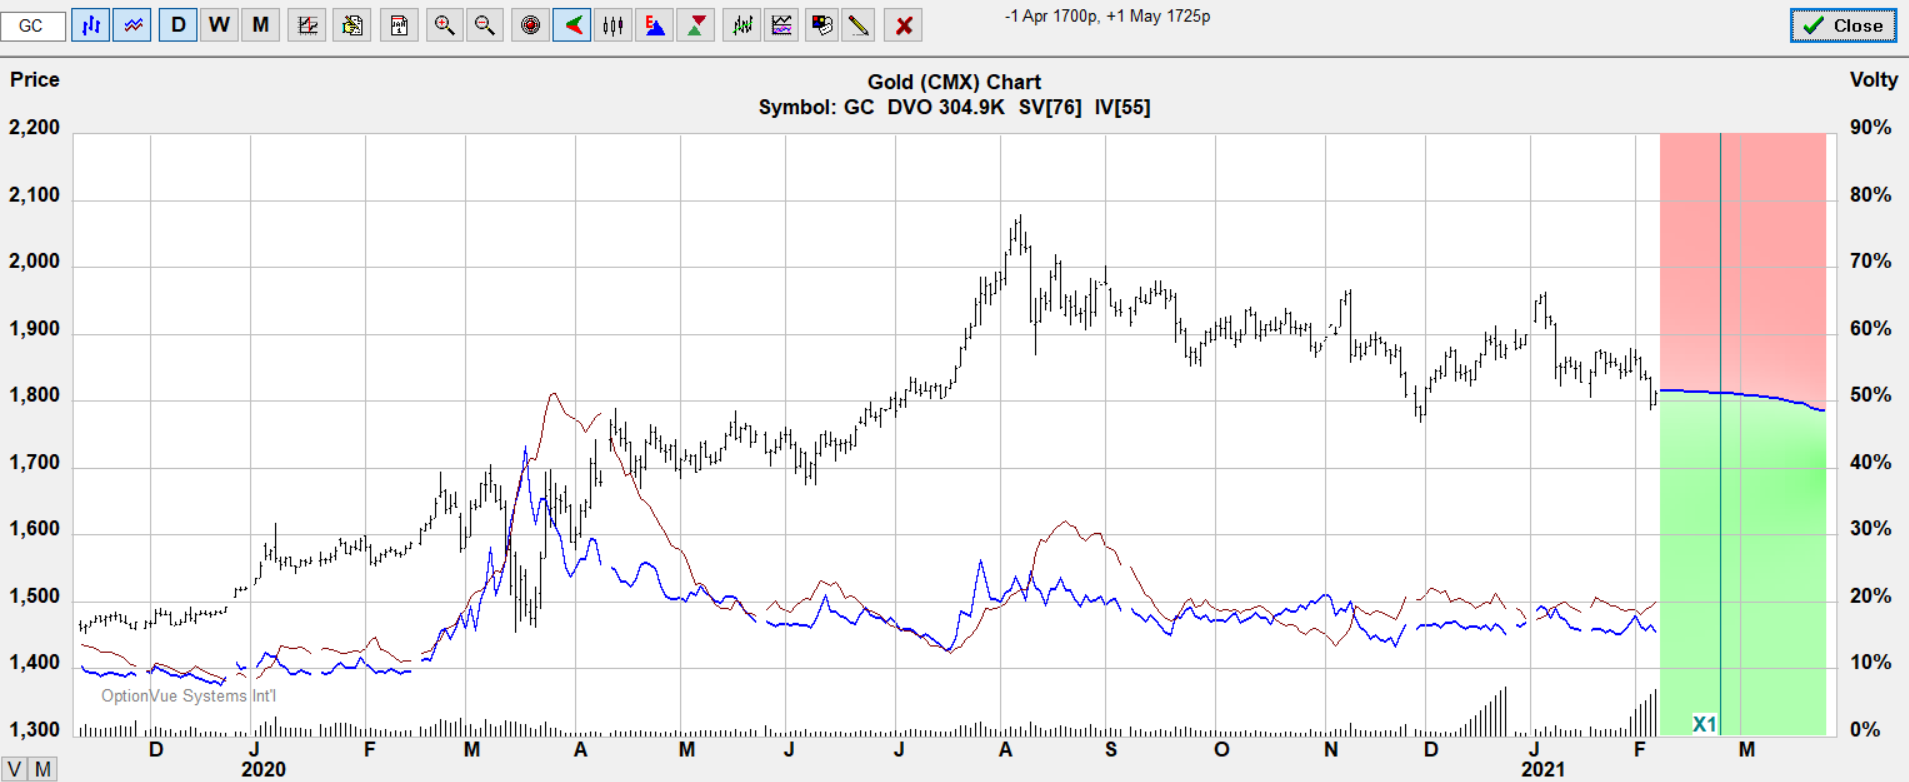Click the 'Price' axis heading
This screenshot has height=782, width=1909.
(35, 80)
